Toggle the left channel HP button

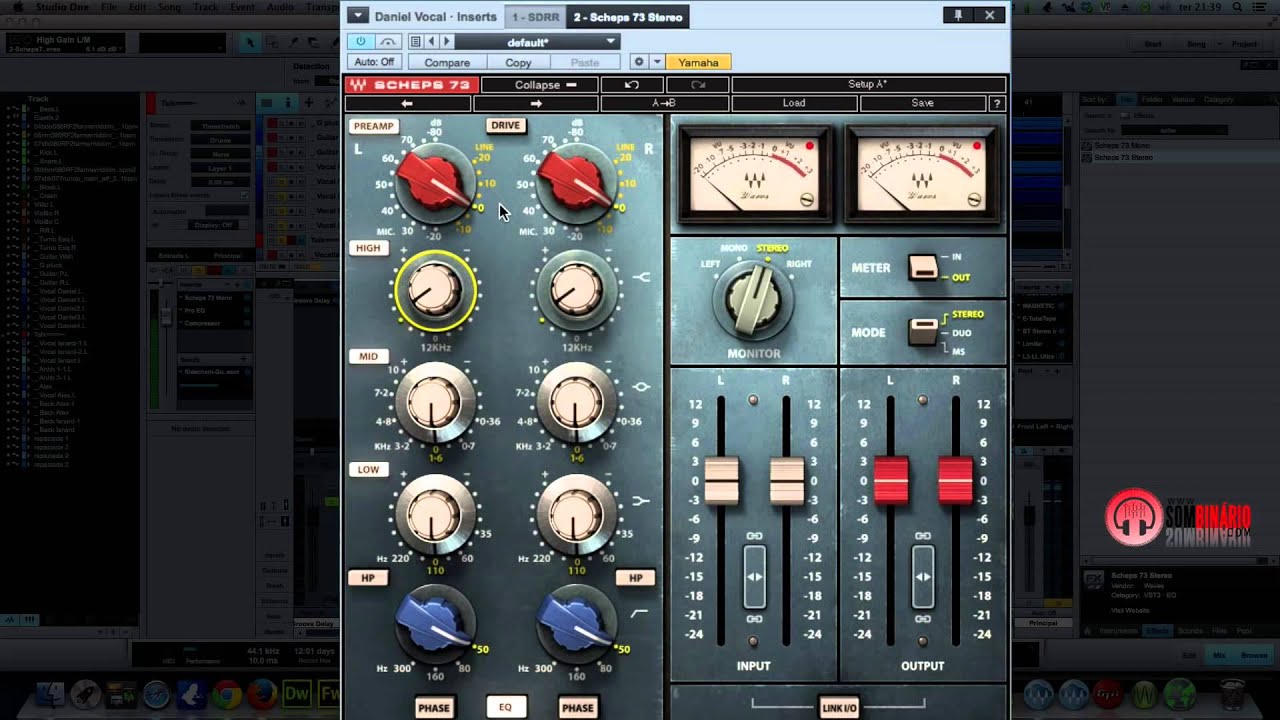tap(368, 578)
